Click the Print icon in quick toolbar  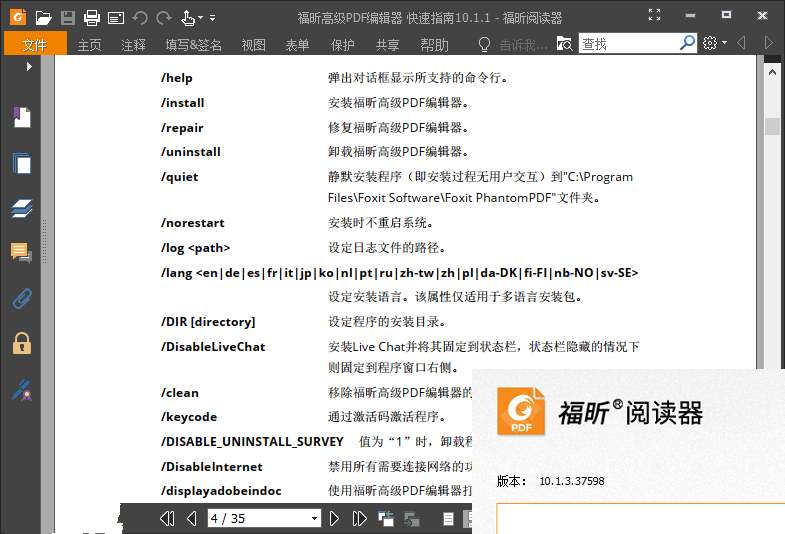(92, 17)
